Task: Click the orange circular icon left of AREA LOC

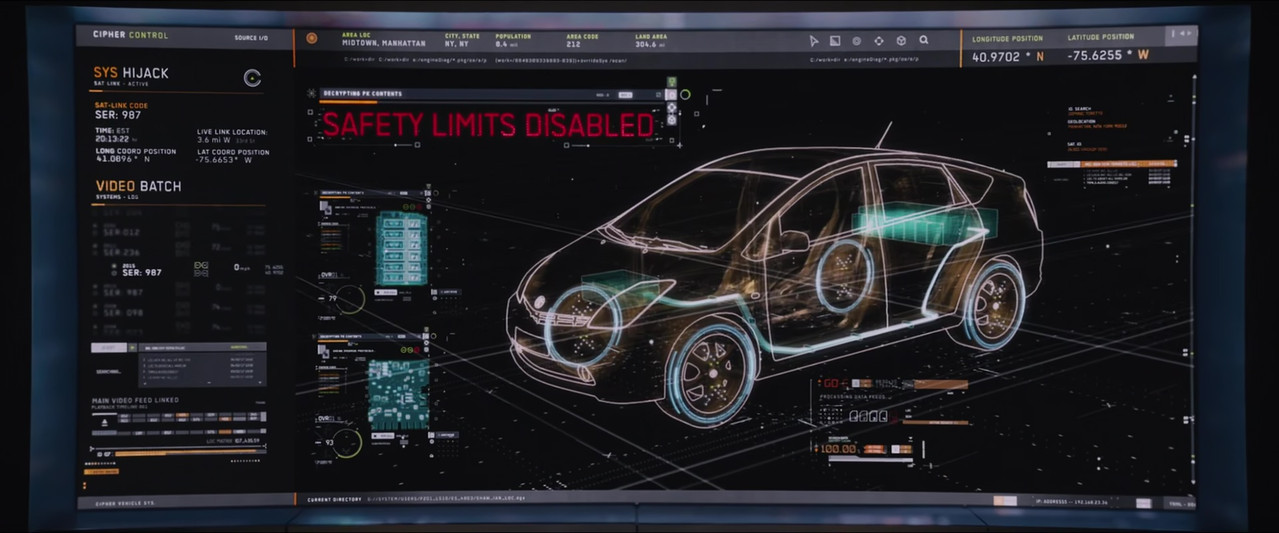Action: coord(312,39)
